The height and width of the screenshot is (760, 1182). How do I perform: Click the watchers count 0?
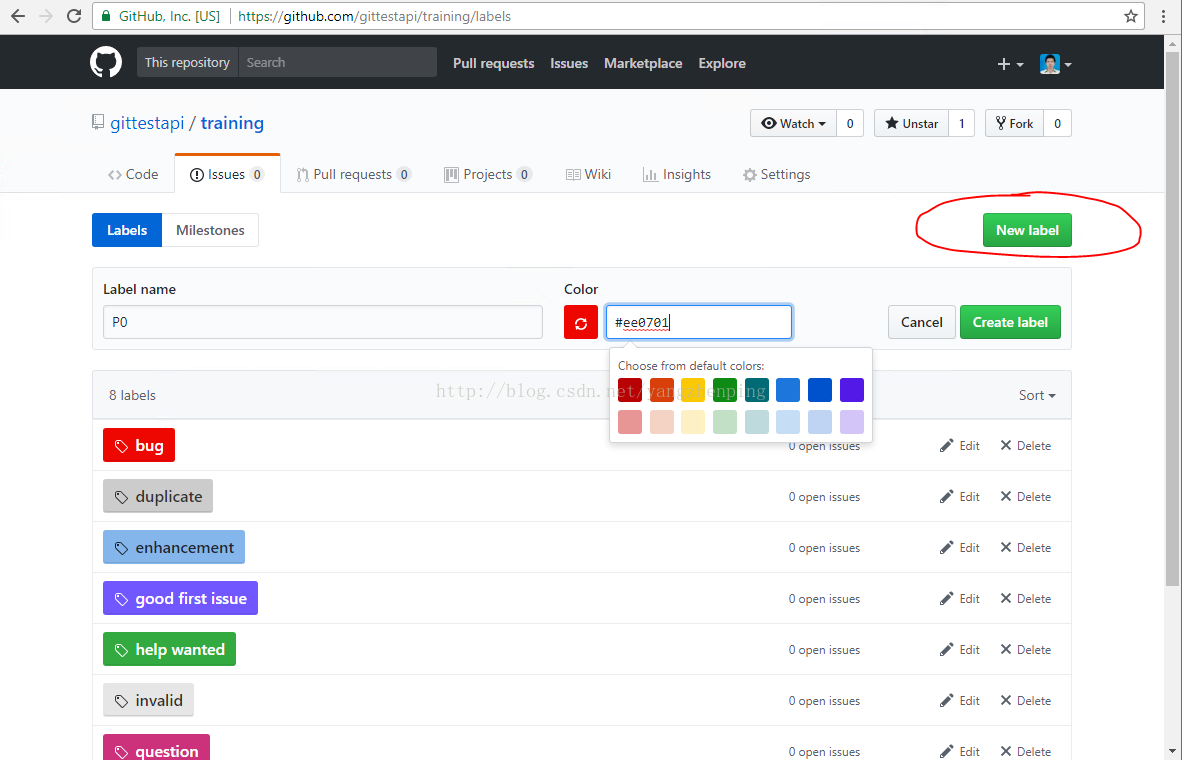click(x=850, y=123)
